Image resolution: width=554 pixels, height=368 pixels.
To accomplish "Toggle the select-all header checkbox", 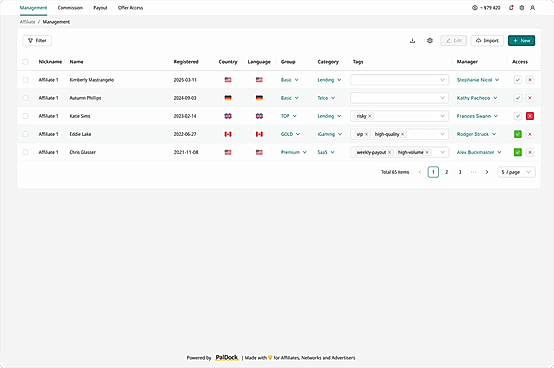I will point(25,62).
